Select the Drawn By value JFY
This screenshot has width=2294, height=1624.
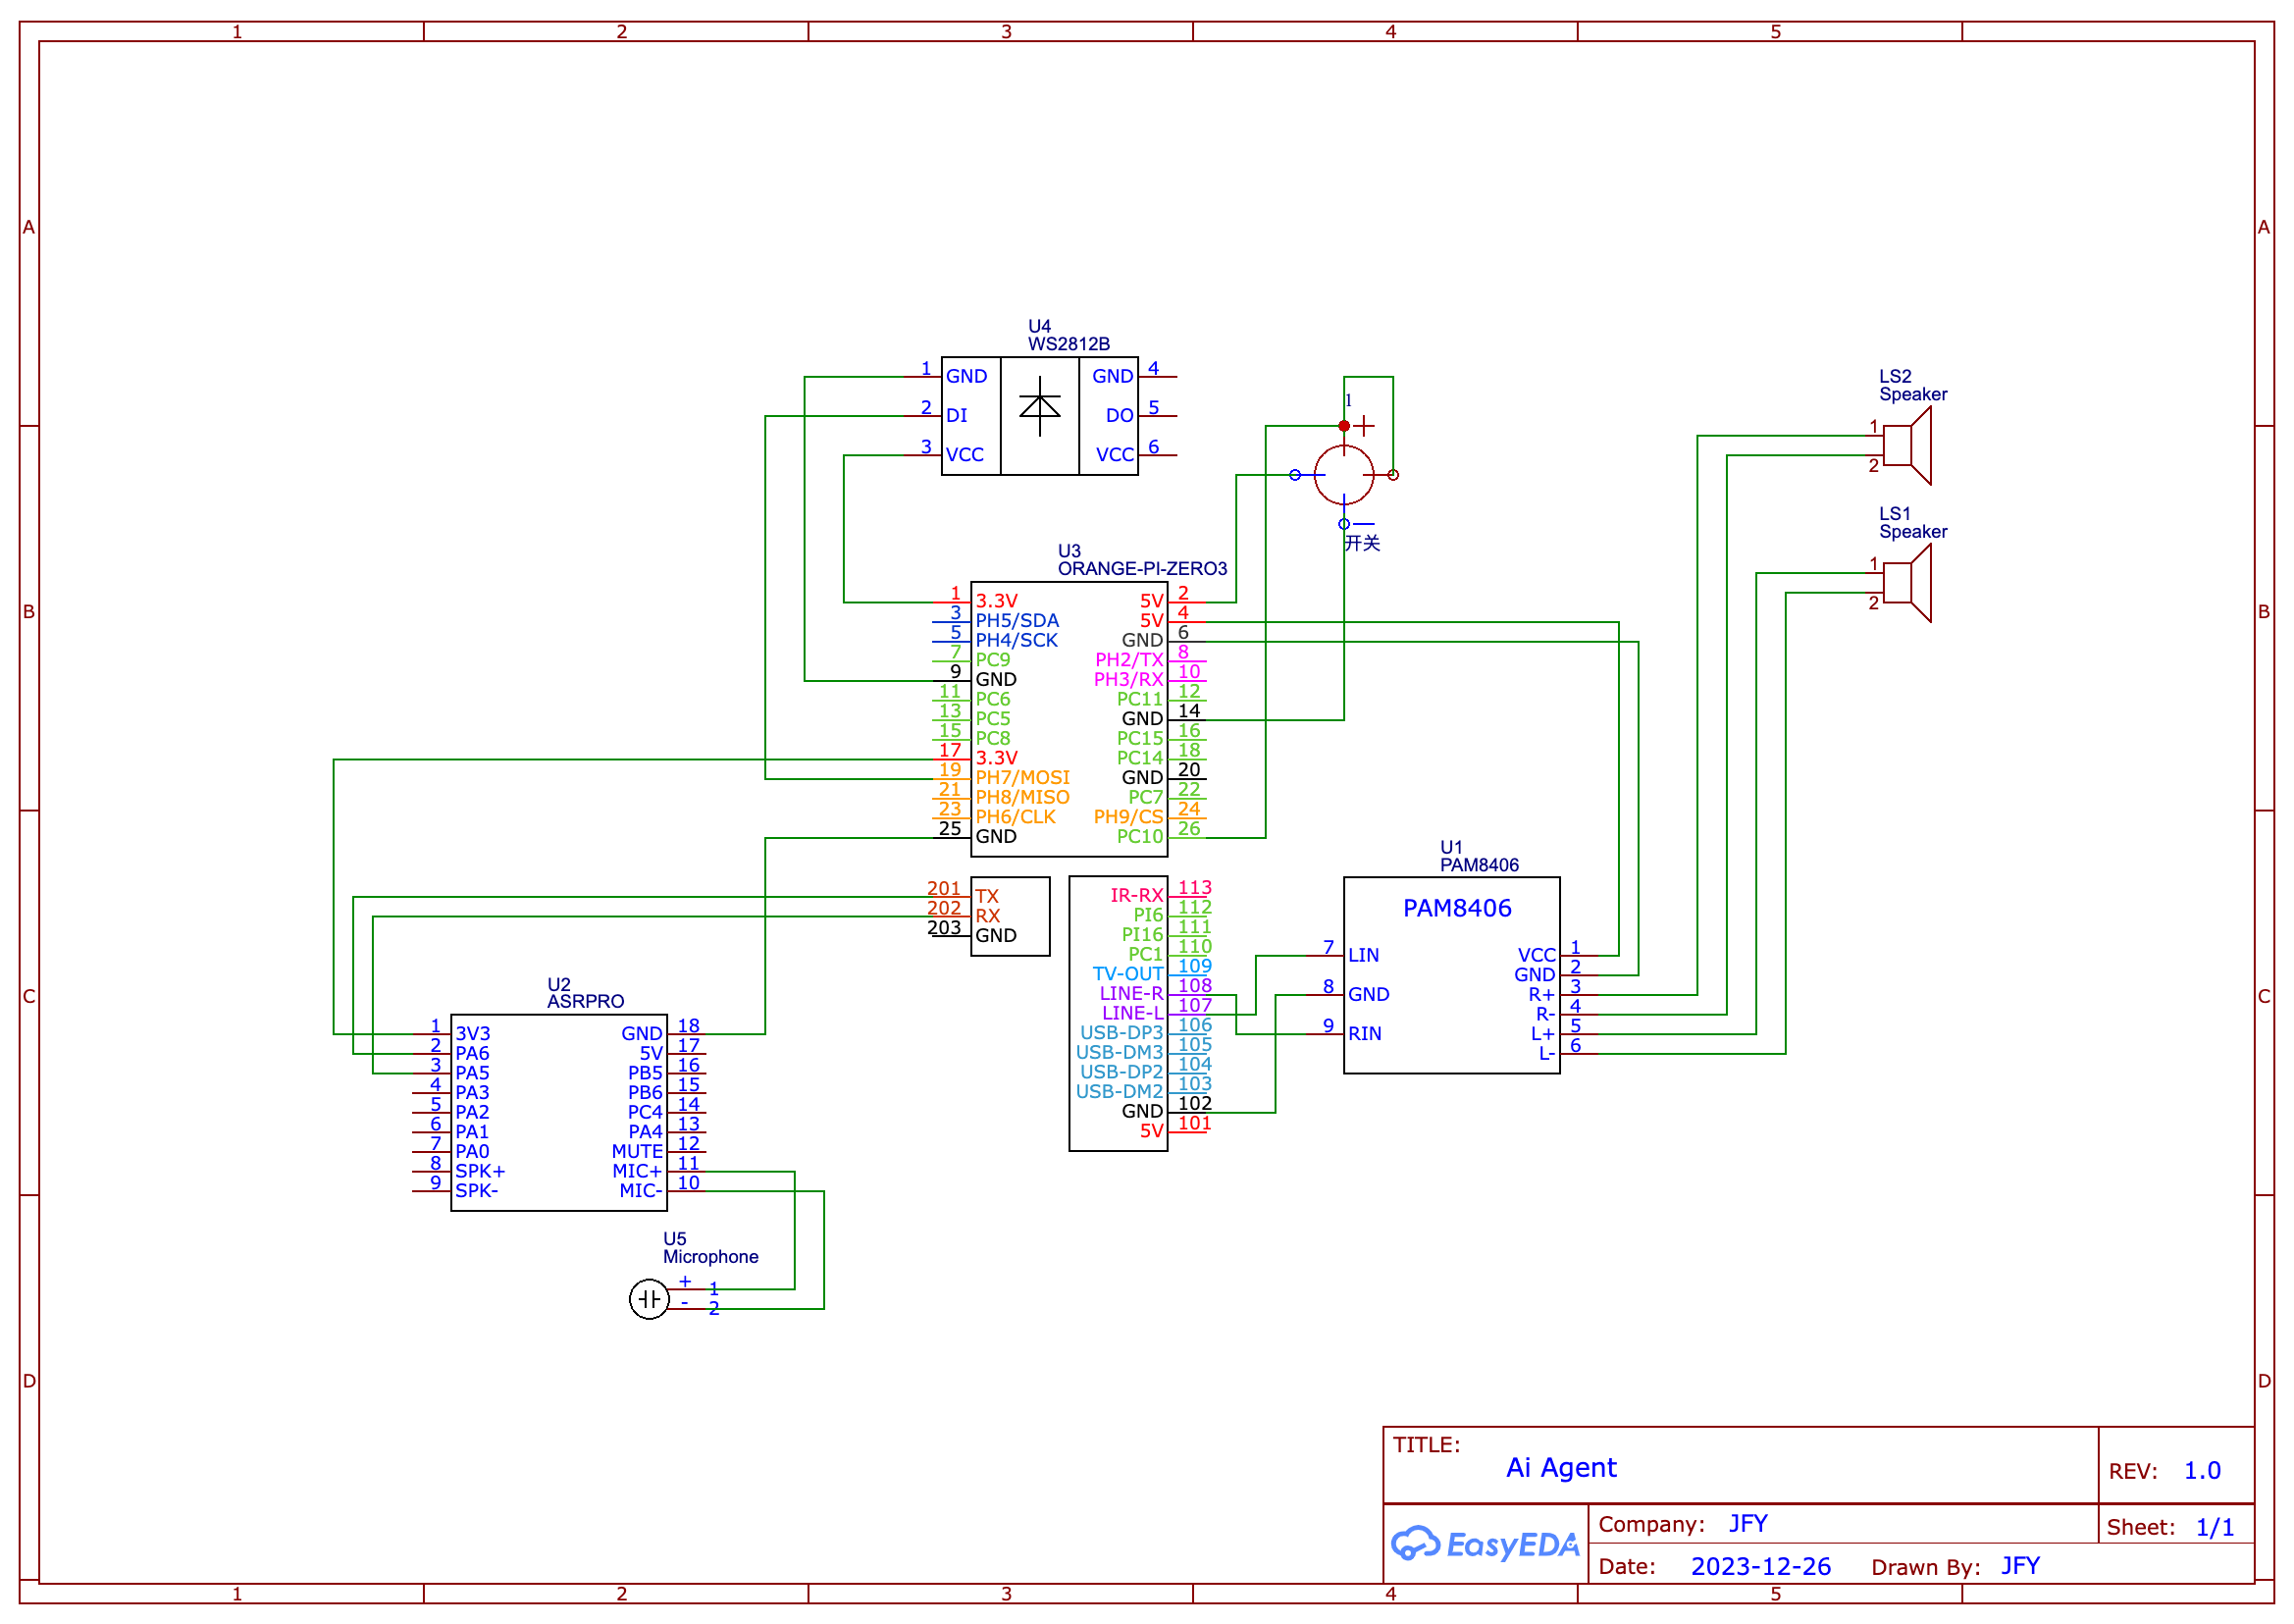(x=2020, y=1566)
